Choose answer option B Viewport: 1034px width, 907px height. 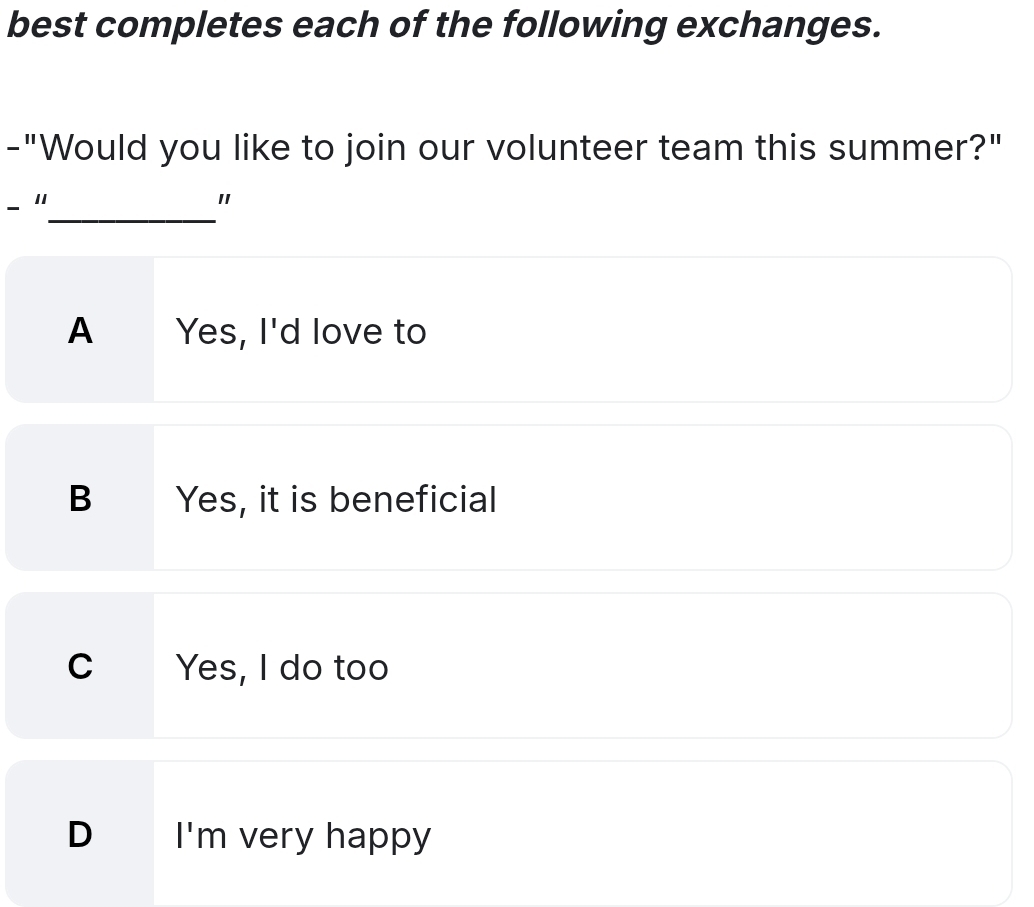[x=508, y=498]
